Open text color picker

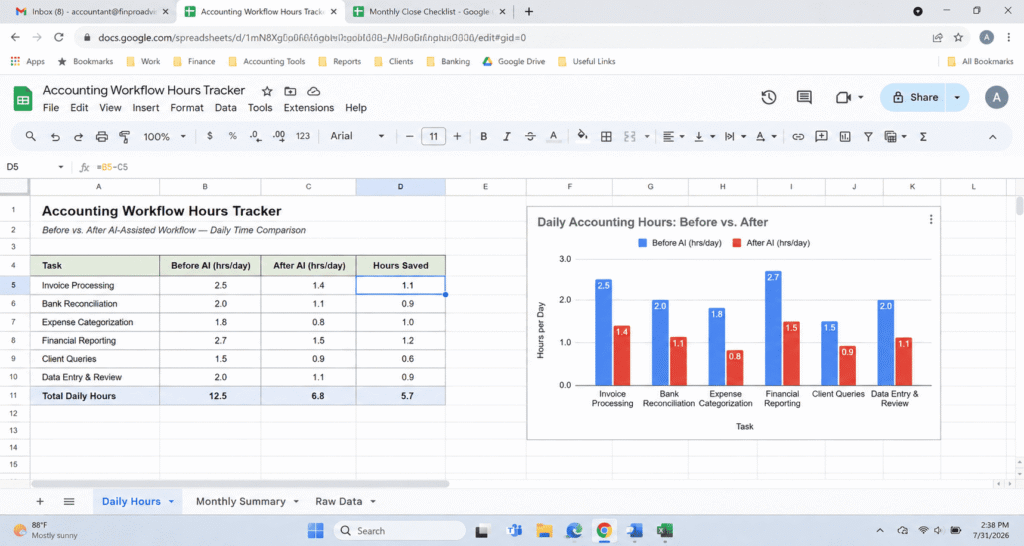pyautogui.click(x=553, y=136)
